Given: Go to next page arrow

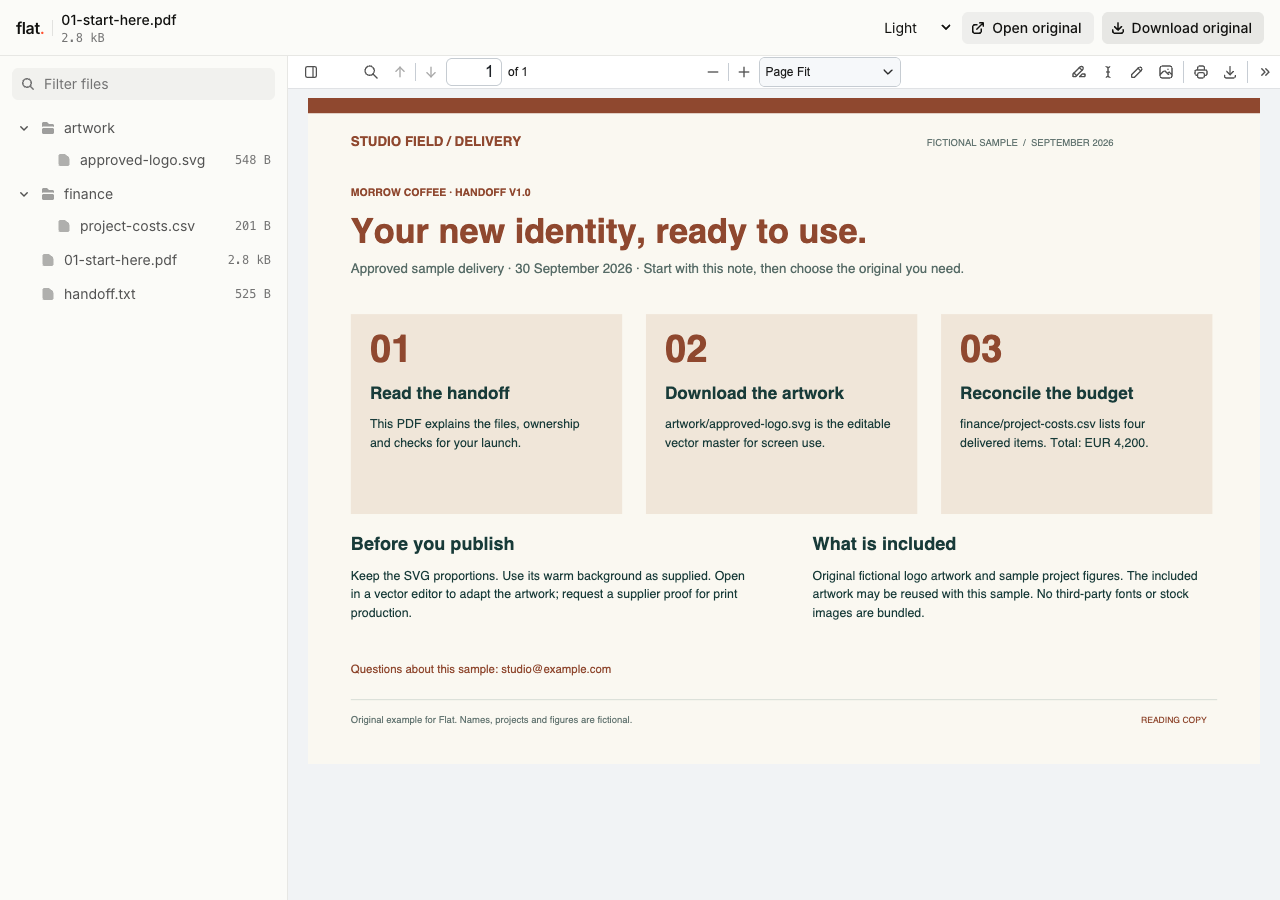Looking at the screenshot, I should (431, 72).
